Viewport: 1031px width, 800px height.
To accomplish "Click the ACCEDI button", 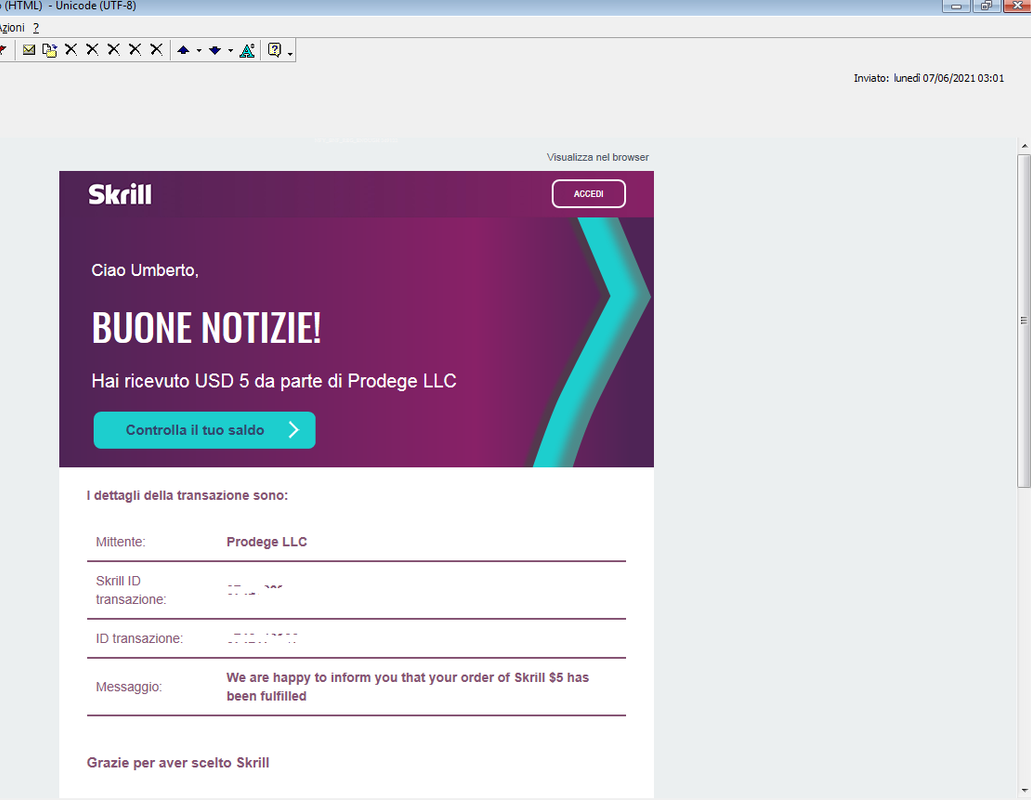I will [588, 194].
